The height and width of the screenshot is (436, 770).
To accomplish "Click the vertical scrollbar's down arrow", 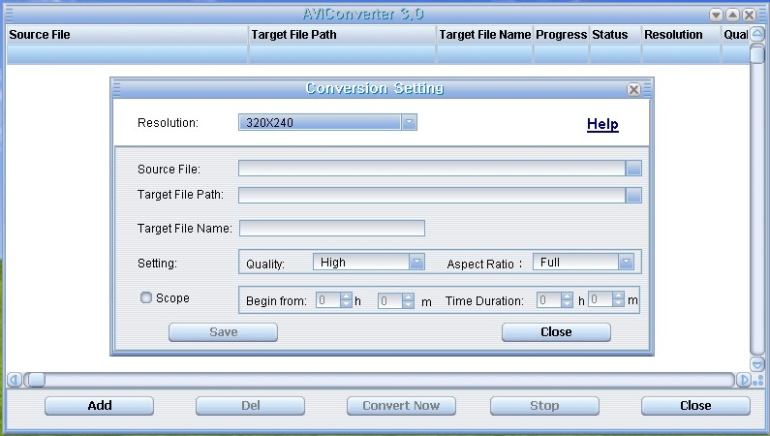I will [757, 364].
